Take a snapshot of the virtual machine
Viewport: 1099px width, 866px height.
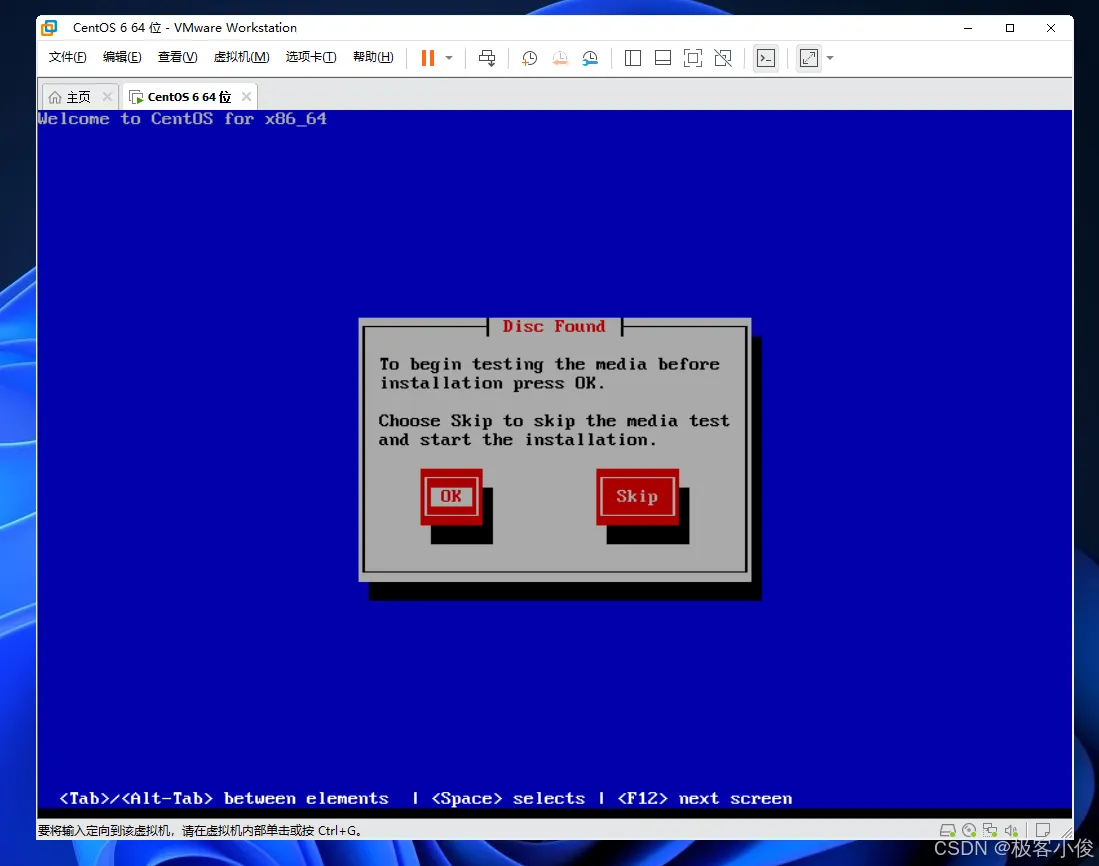pyautogui.click(x=530, y=58)
